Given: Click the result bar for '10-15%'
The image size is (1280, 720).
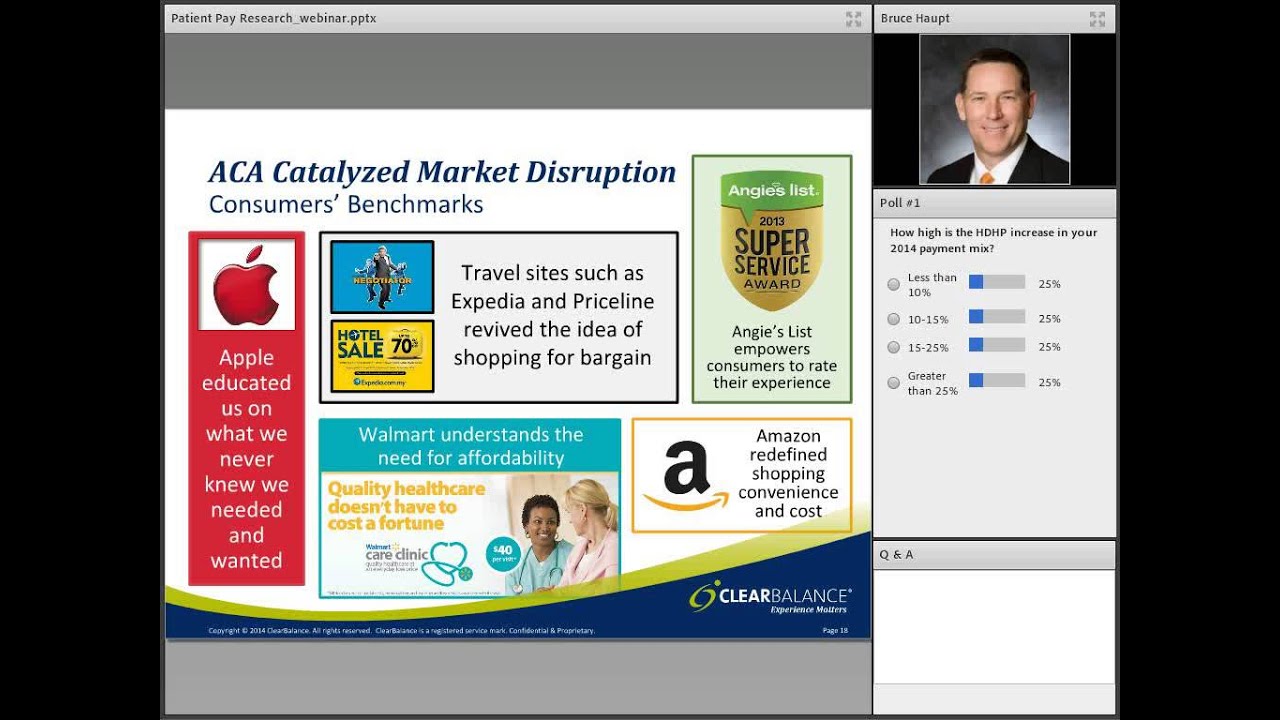Looking at the screenshot, I should pos(997,318).
